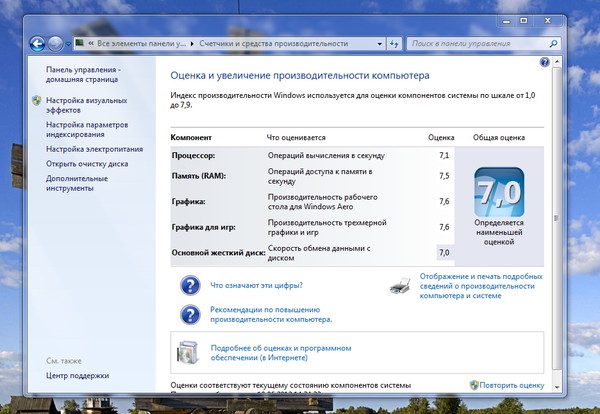
Task: Click the 7,0 base score badge
Action: click(499, 192)
